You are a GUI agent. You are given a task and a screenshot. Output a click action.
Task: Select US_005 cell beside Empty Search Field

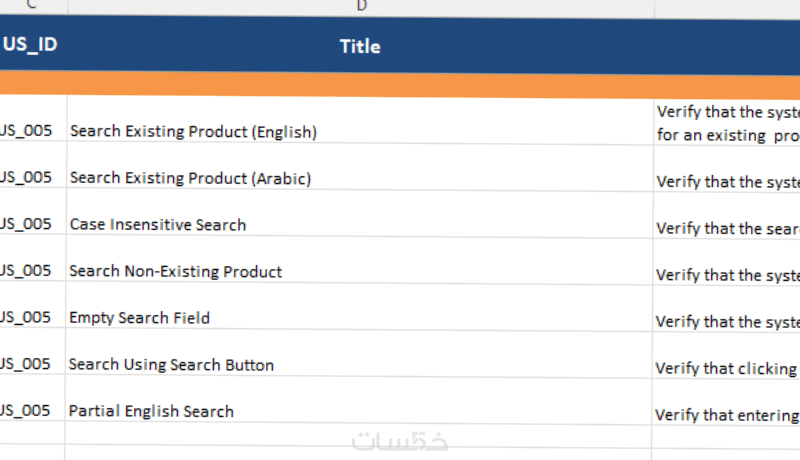click(32, 318)
